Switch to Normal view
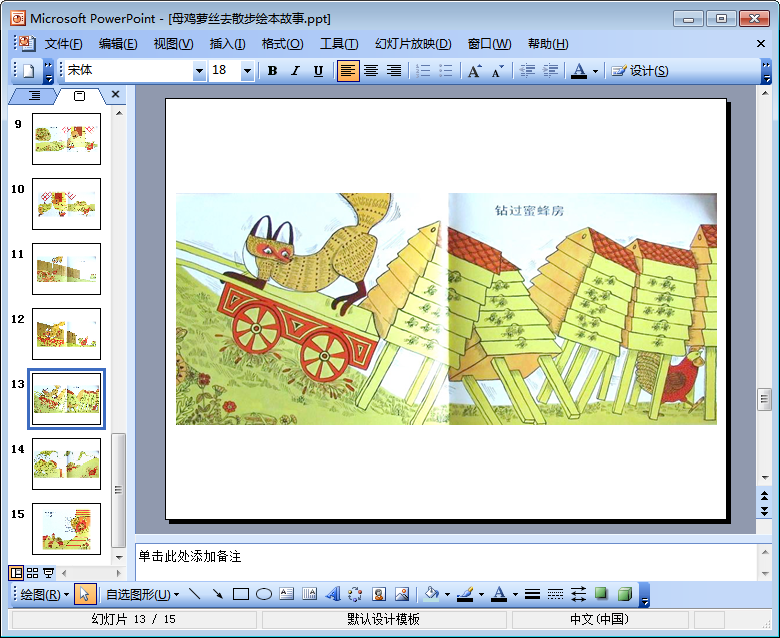The image size is (780, 638). (x=16, y=573)
